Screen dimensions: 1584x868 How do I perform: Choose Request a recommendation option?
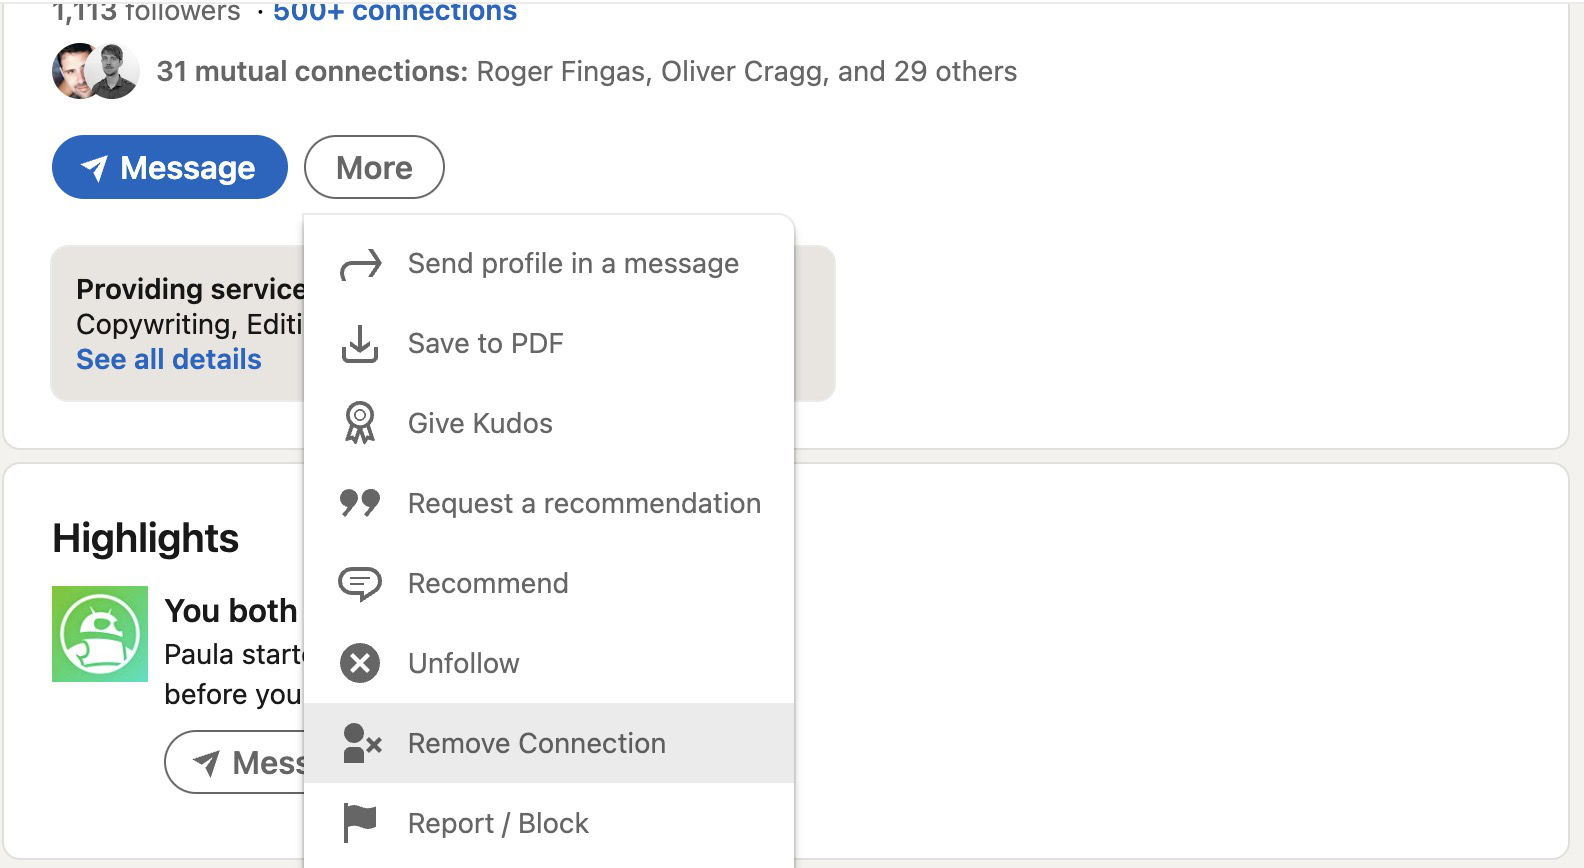(x=584, y=503)
